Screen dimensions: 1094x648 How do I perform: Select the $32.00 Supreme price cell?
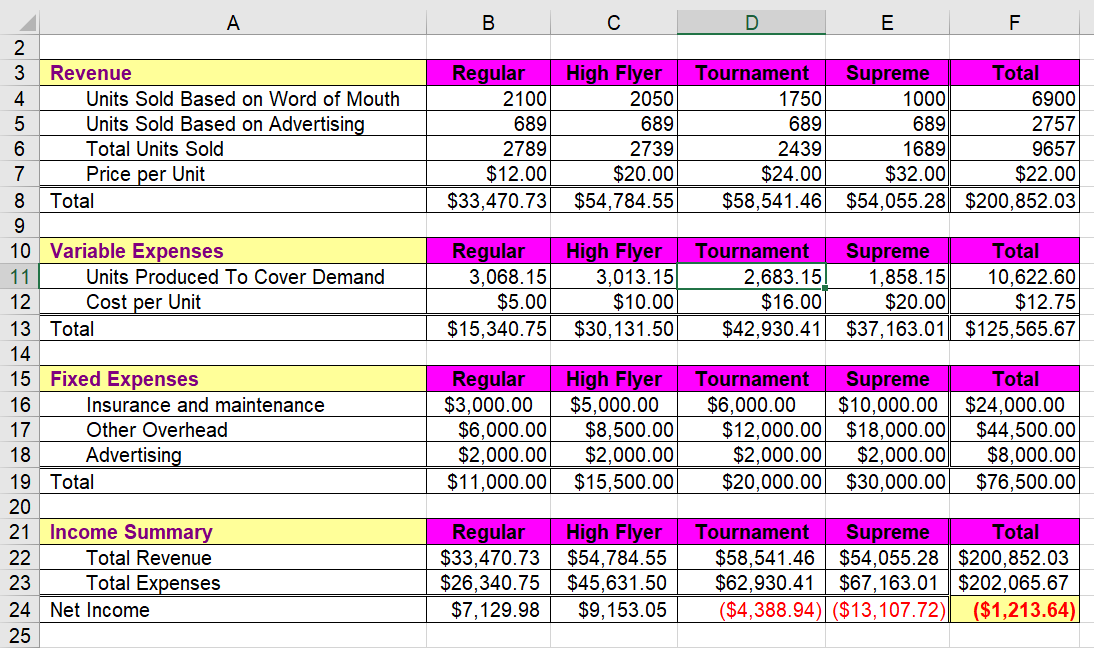pyautogui.click(x=886, y=174)
